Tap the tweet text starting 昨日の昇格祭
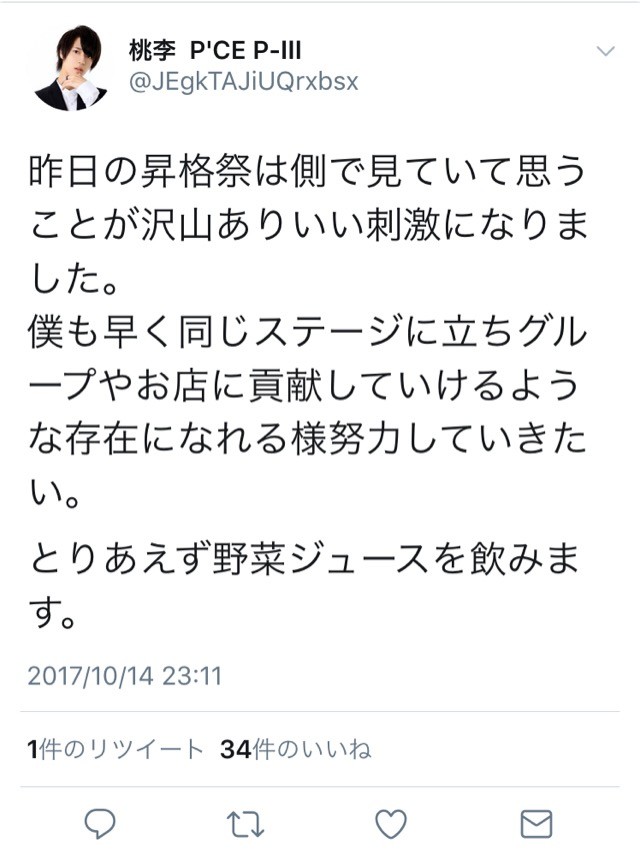The image size is (640, 855). (x=308, y=225)
